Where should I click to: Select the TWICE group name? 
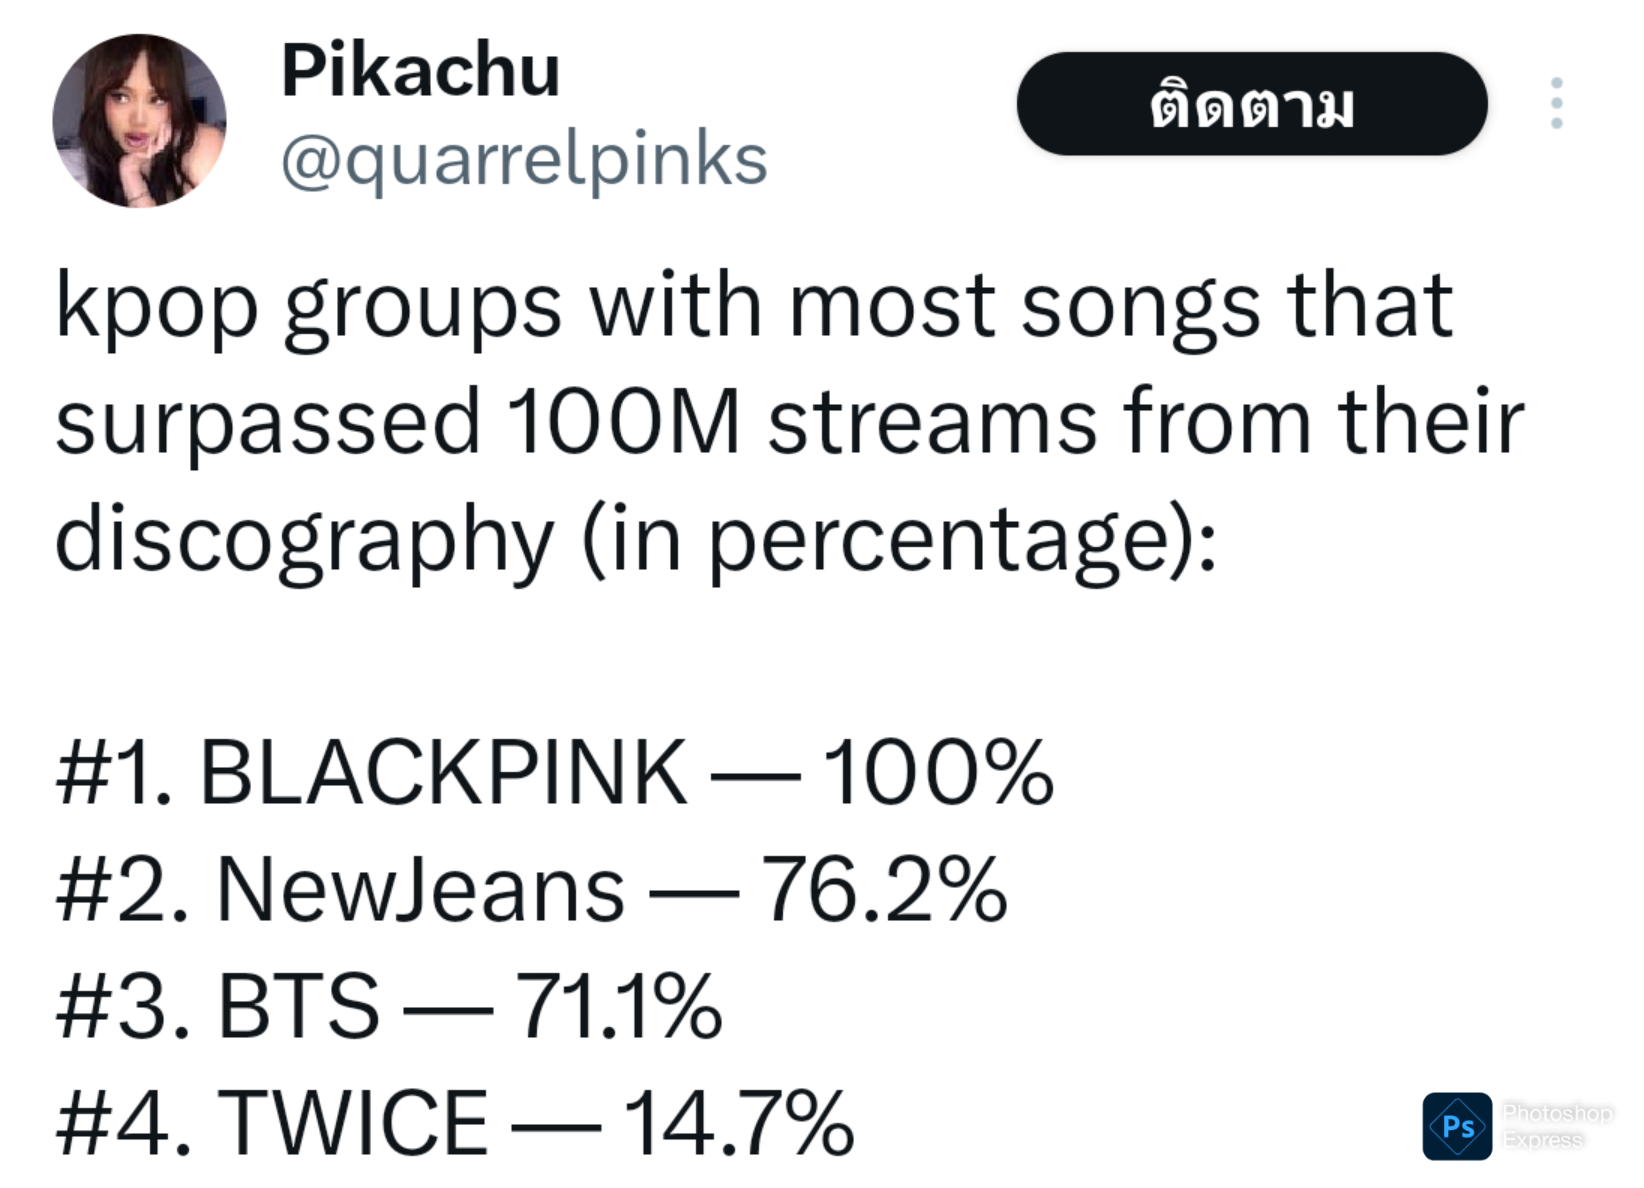(353, 1123)
